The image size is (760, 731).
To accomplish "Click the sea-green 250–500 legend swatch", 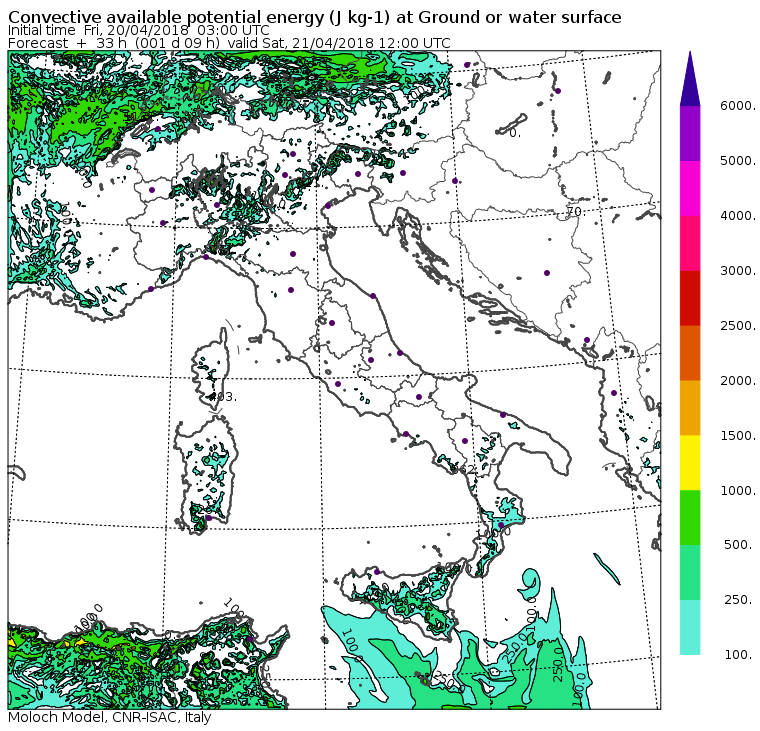I will point(690,572).
